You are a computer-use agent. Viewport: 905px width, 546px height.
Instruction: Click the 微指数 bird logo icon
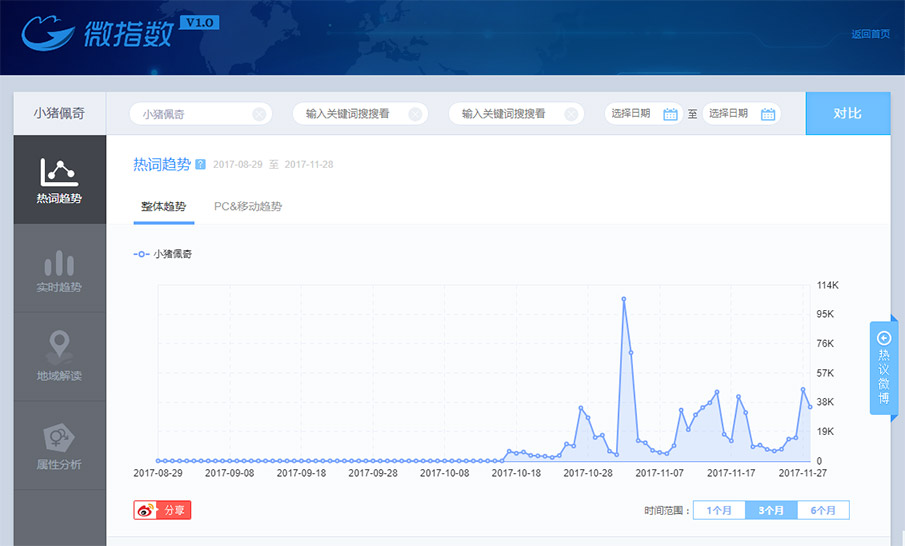point(48,33)
